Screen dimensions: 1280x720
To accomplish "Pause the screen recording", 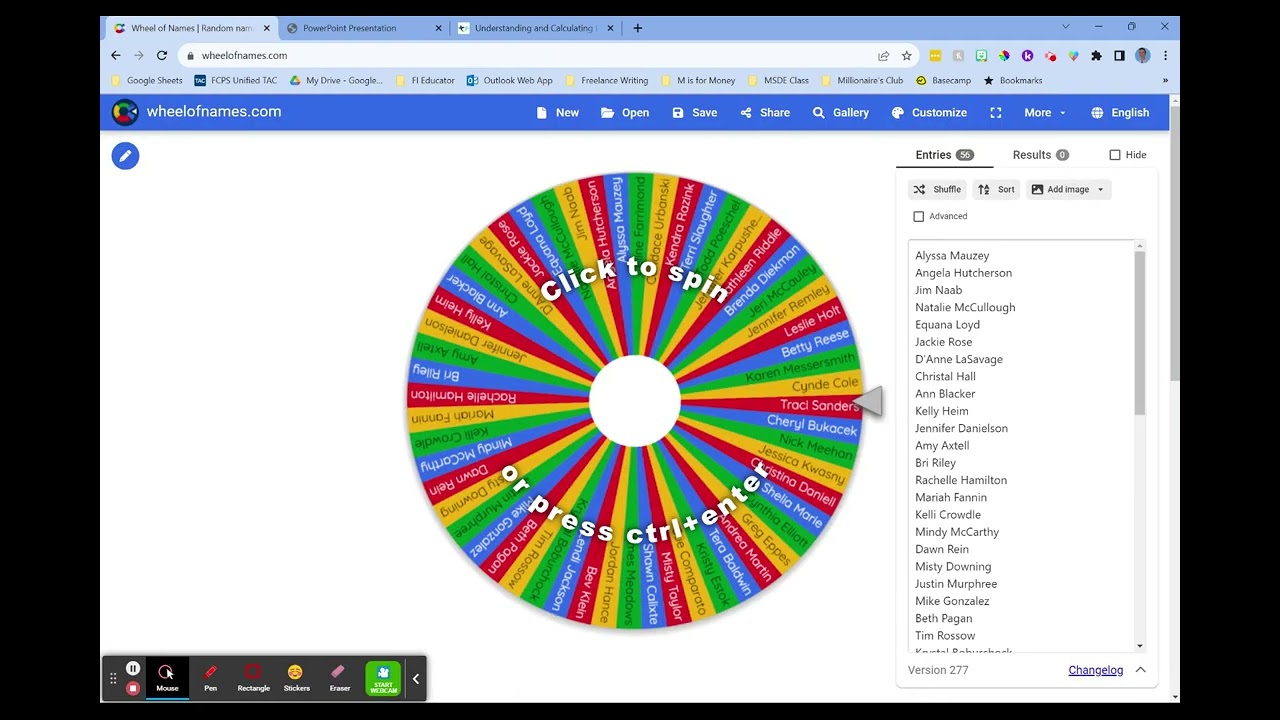I will tap(133, 668).
